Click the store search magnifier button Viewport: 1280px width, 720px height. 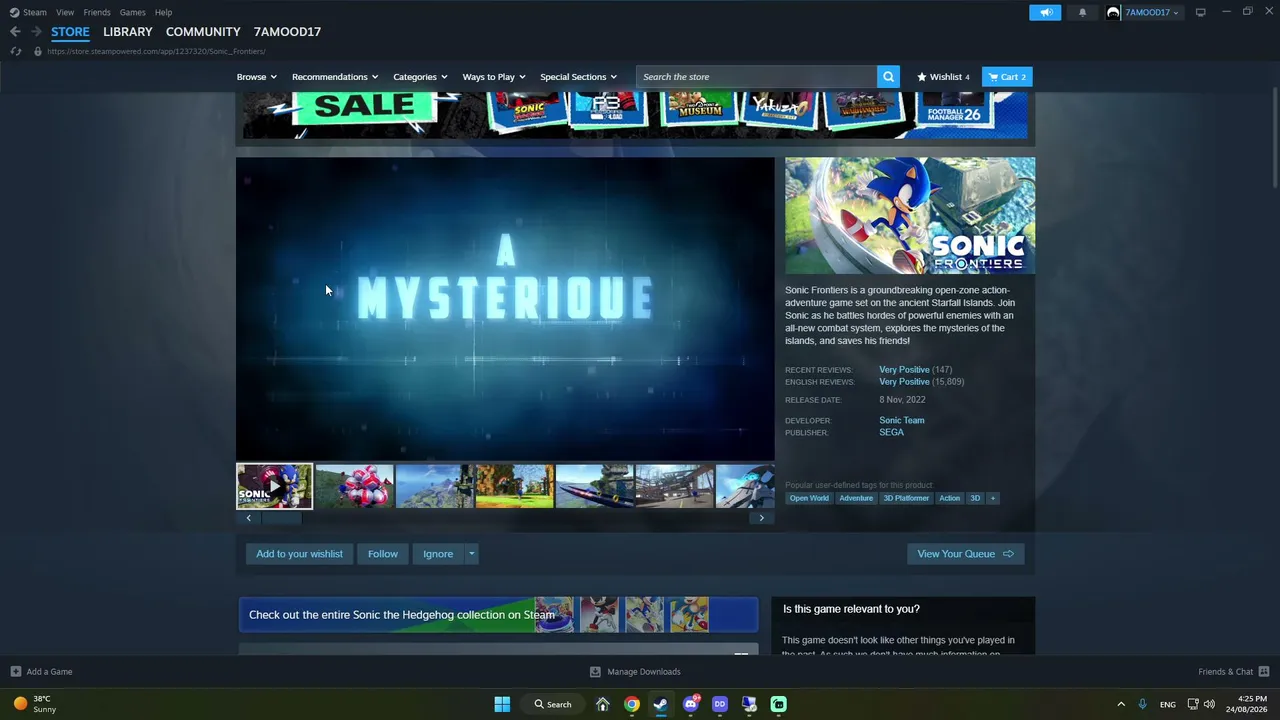point(888,77)
